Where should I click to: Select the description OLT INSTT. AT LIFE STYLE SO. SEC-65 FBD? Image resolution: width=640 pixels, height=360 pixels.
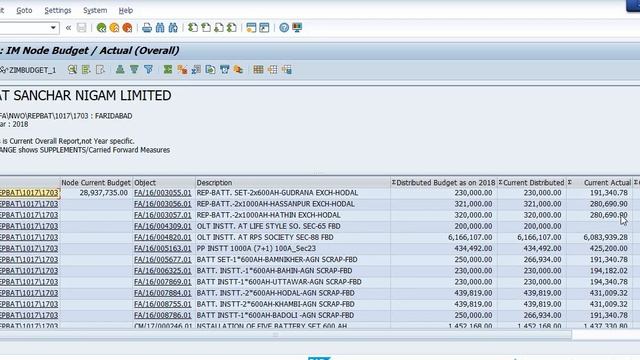269,226
